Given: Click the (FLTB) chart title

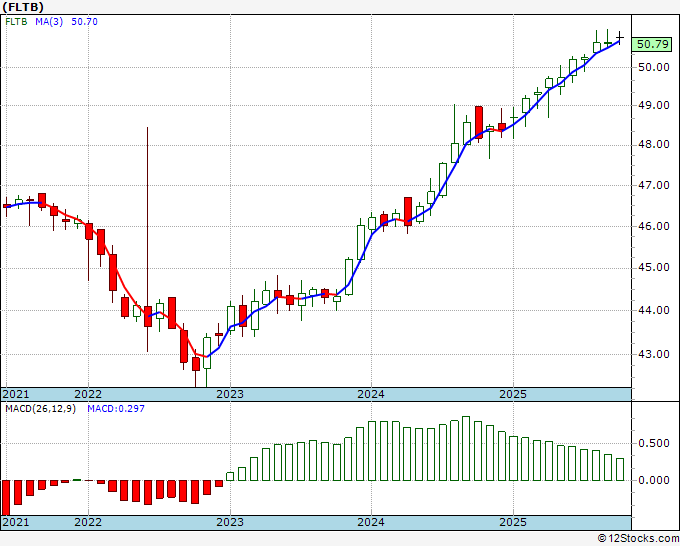Looking at the screenshot, I should tap(23, 7).
